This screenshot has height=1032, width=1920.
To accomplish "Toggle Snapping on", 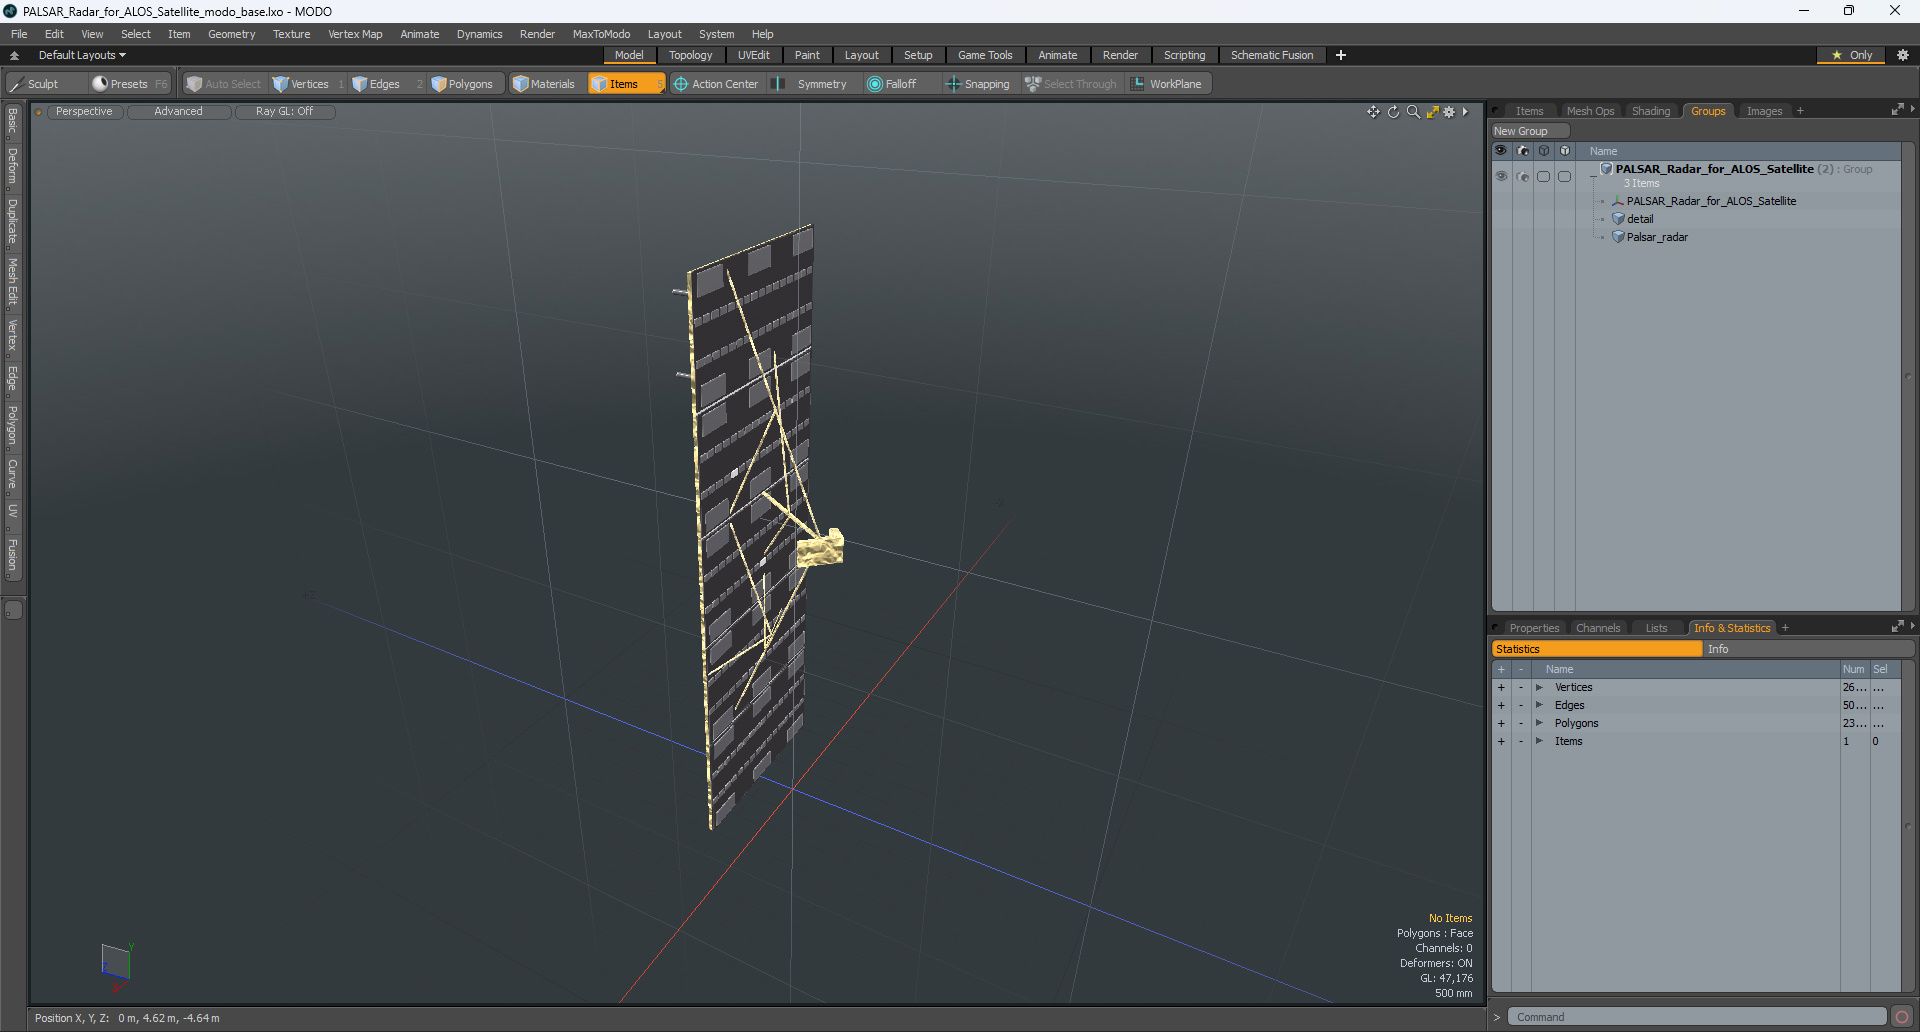I will [978, 84].
